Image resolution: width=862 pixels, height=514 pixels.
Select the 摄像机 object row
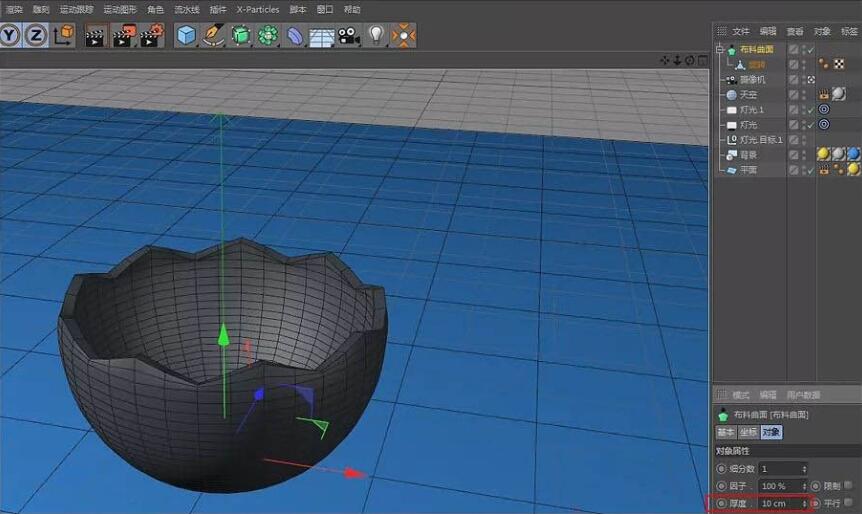pos(752,80)
